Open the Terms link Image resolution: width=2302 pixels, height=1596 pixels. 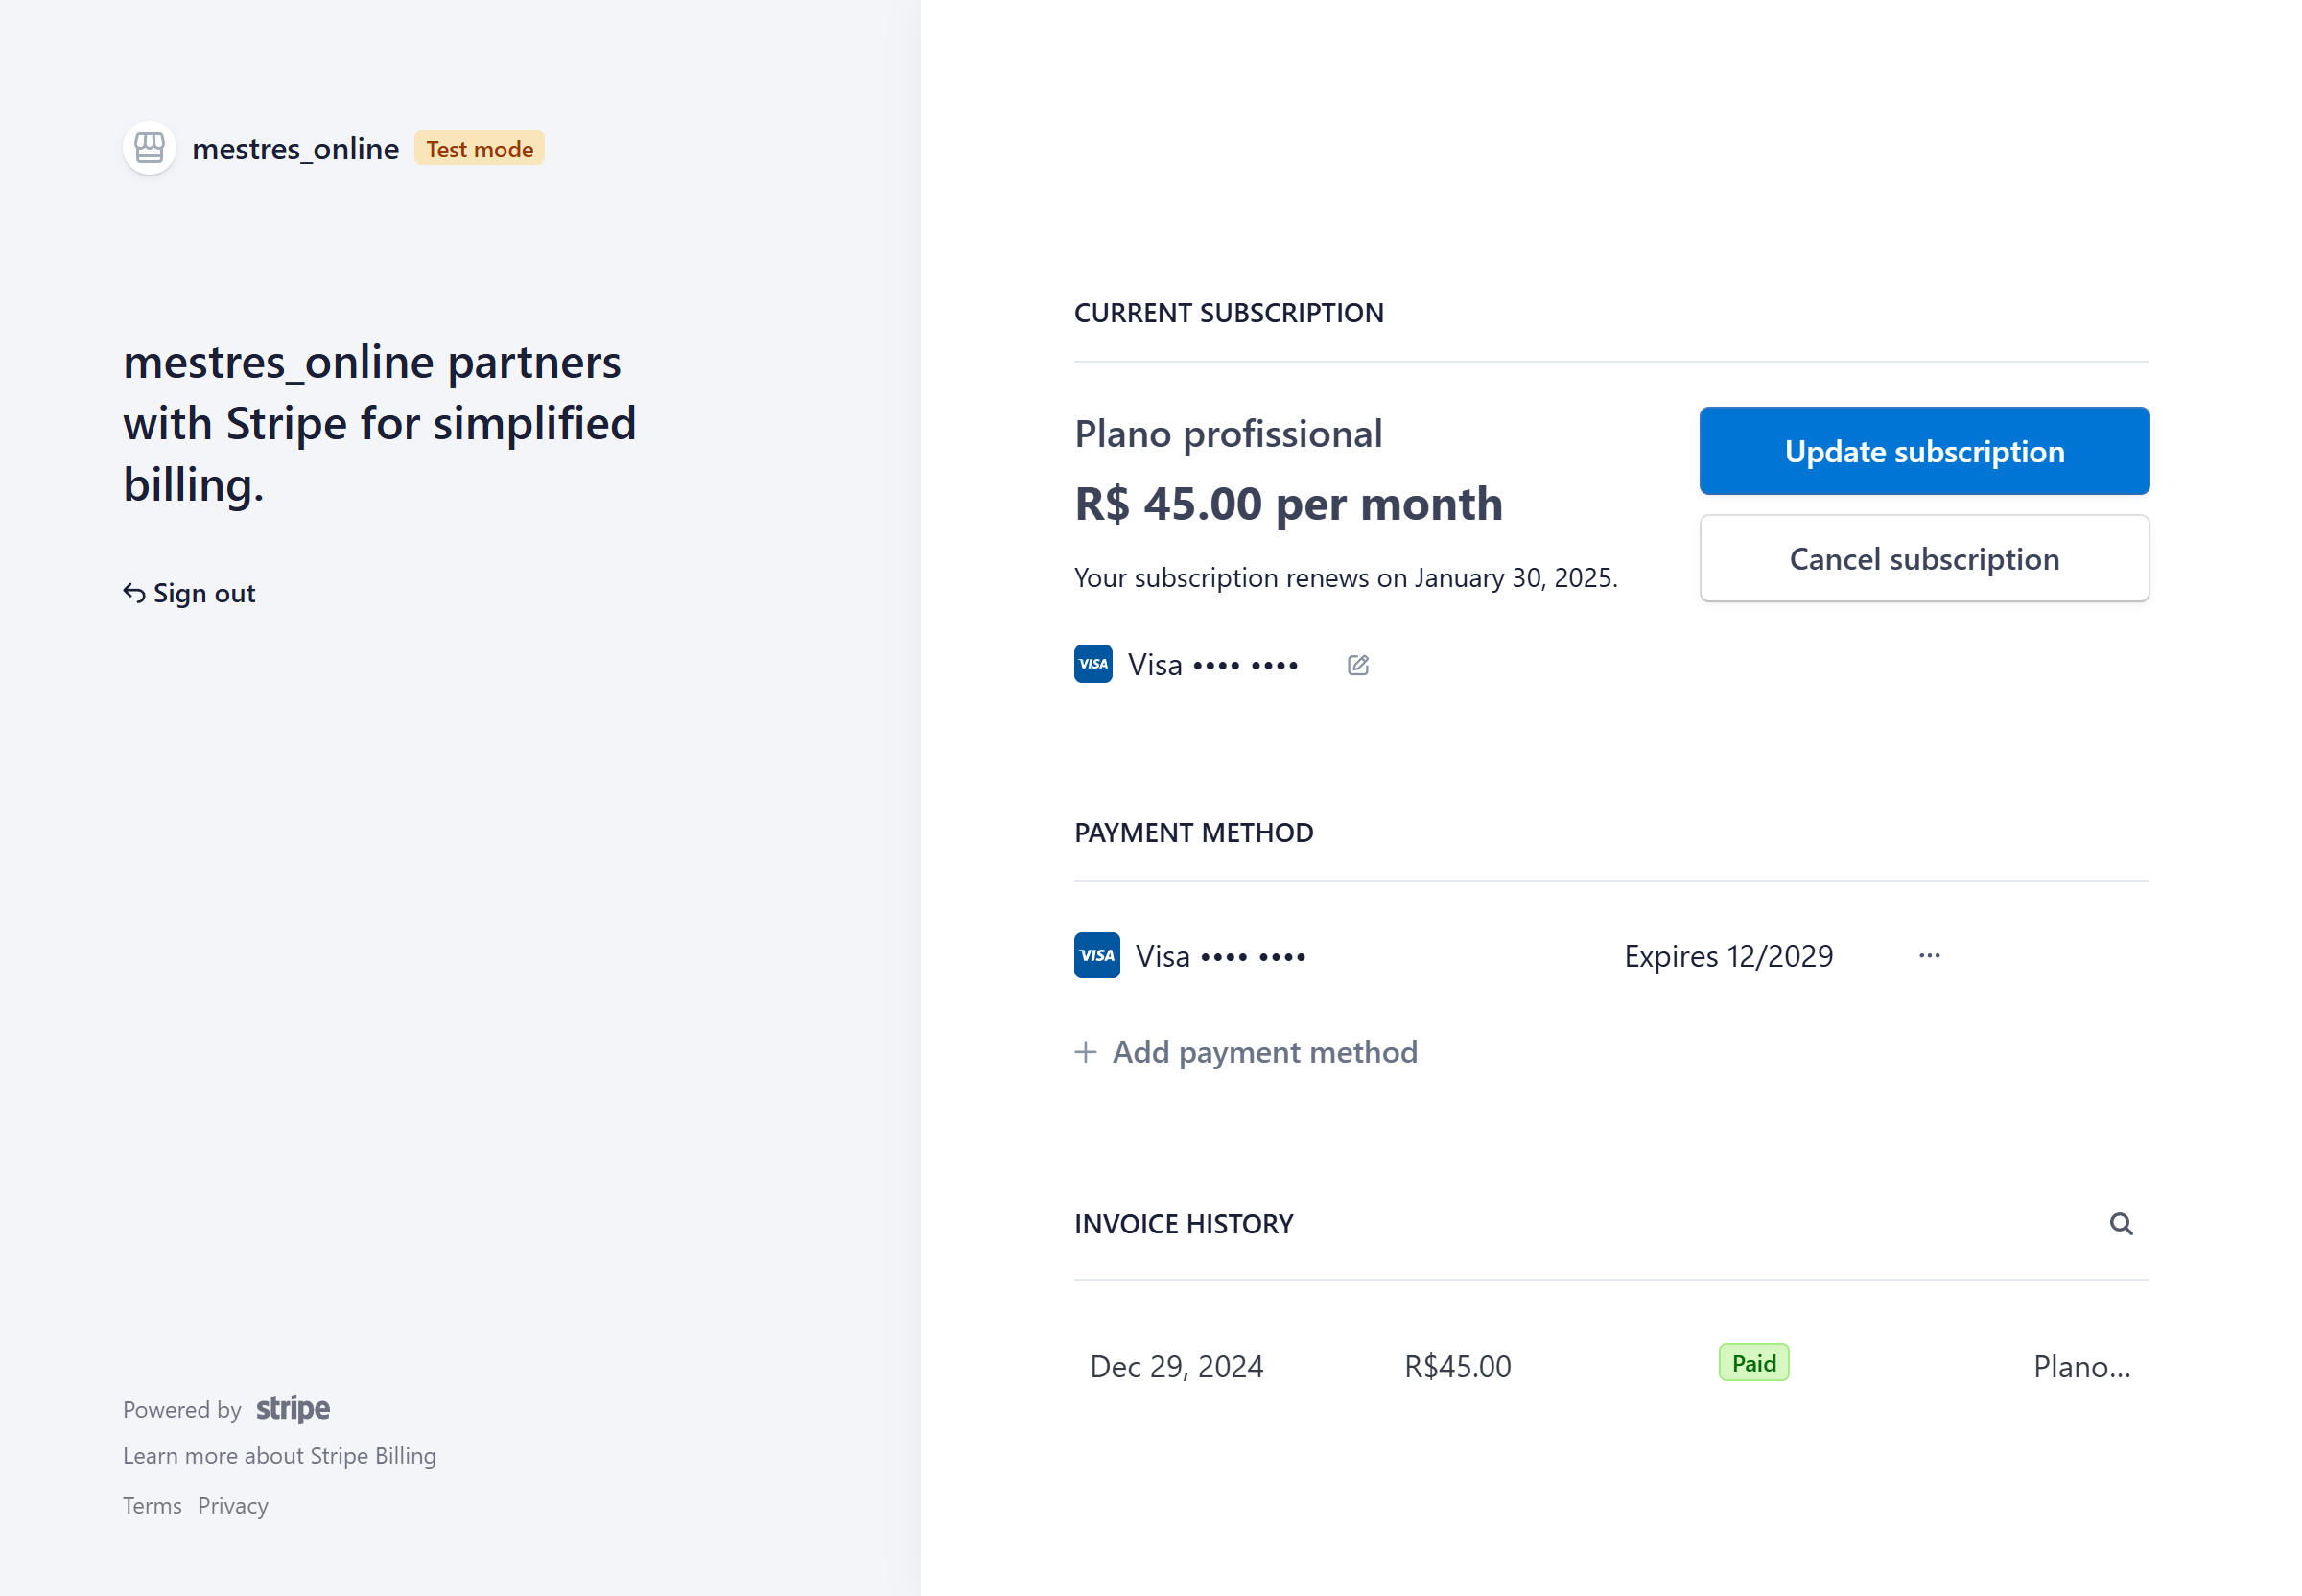[152, 1506]
